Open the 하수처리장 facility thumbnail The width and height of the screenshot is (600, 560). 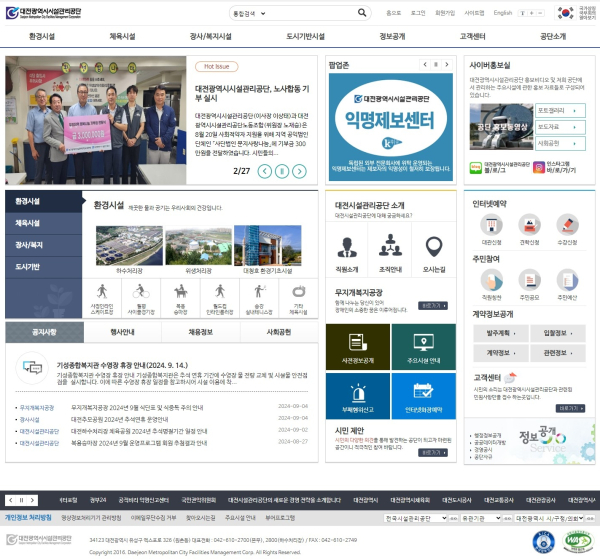[129, 246]
